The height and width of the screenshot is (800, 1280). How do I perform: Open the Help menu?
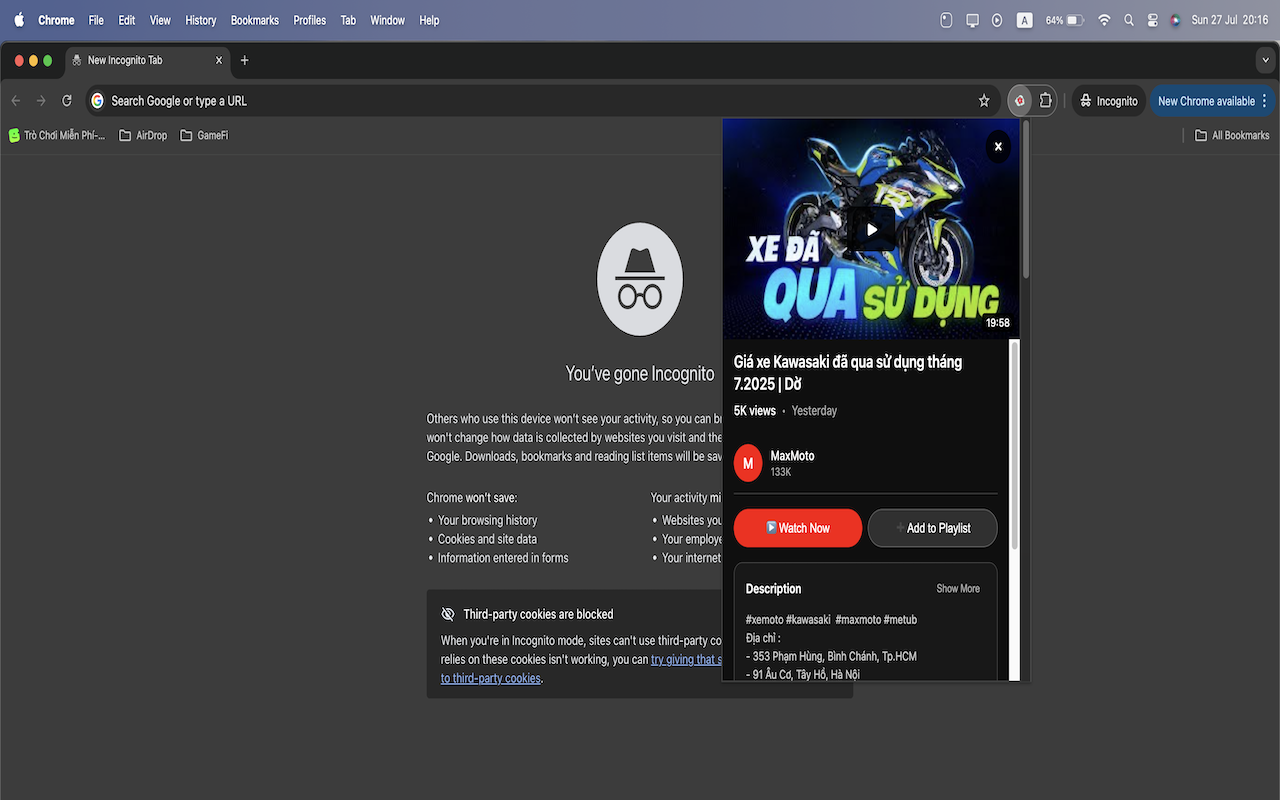(429, 20)
